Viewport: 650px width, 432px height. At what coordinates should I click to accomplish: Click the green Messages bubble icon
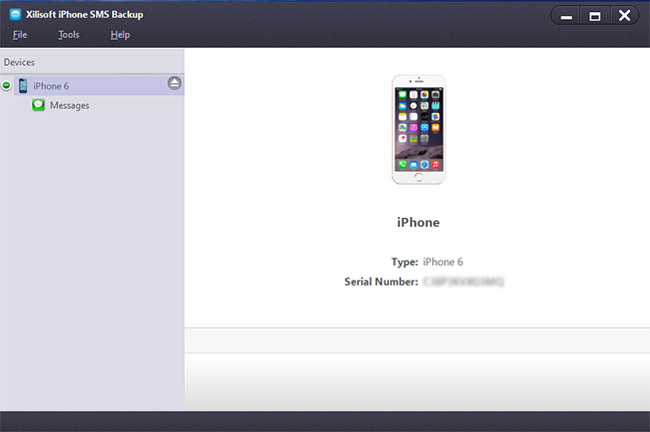(38, 105)
